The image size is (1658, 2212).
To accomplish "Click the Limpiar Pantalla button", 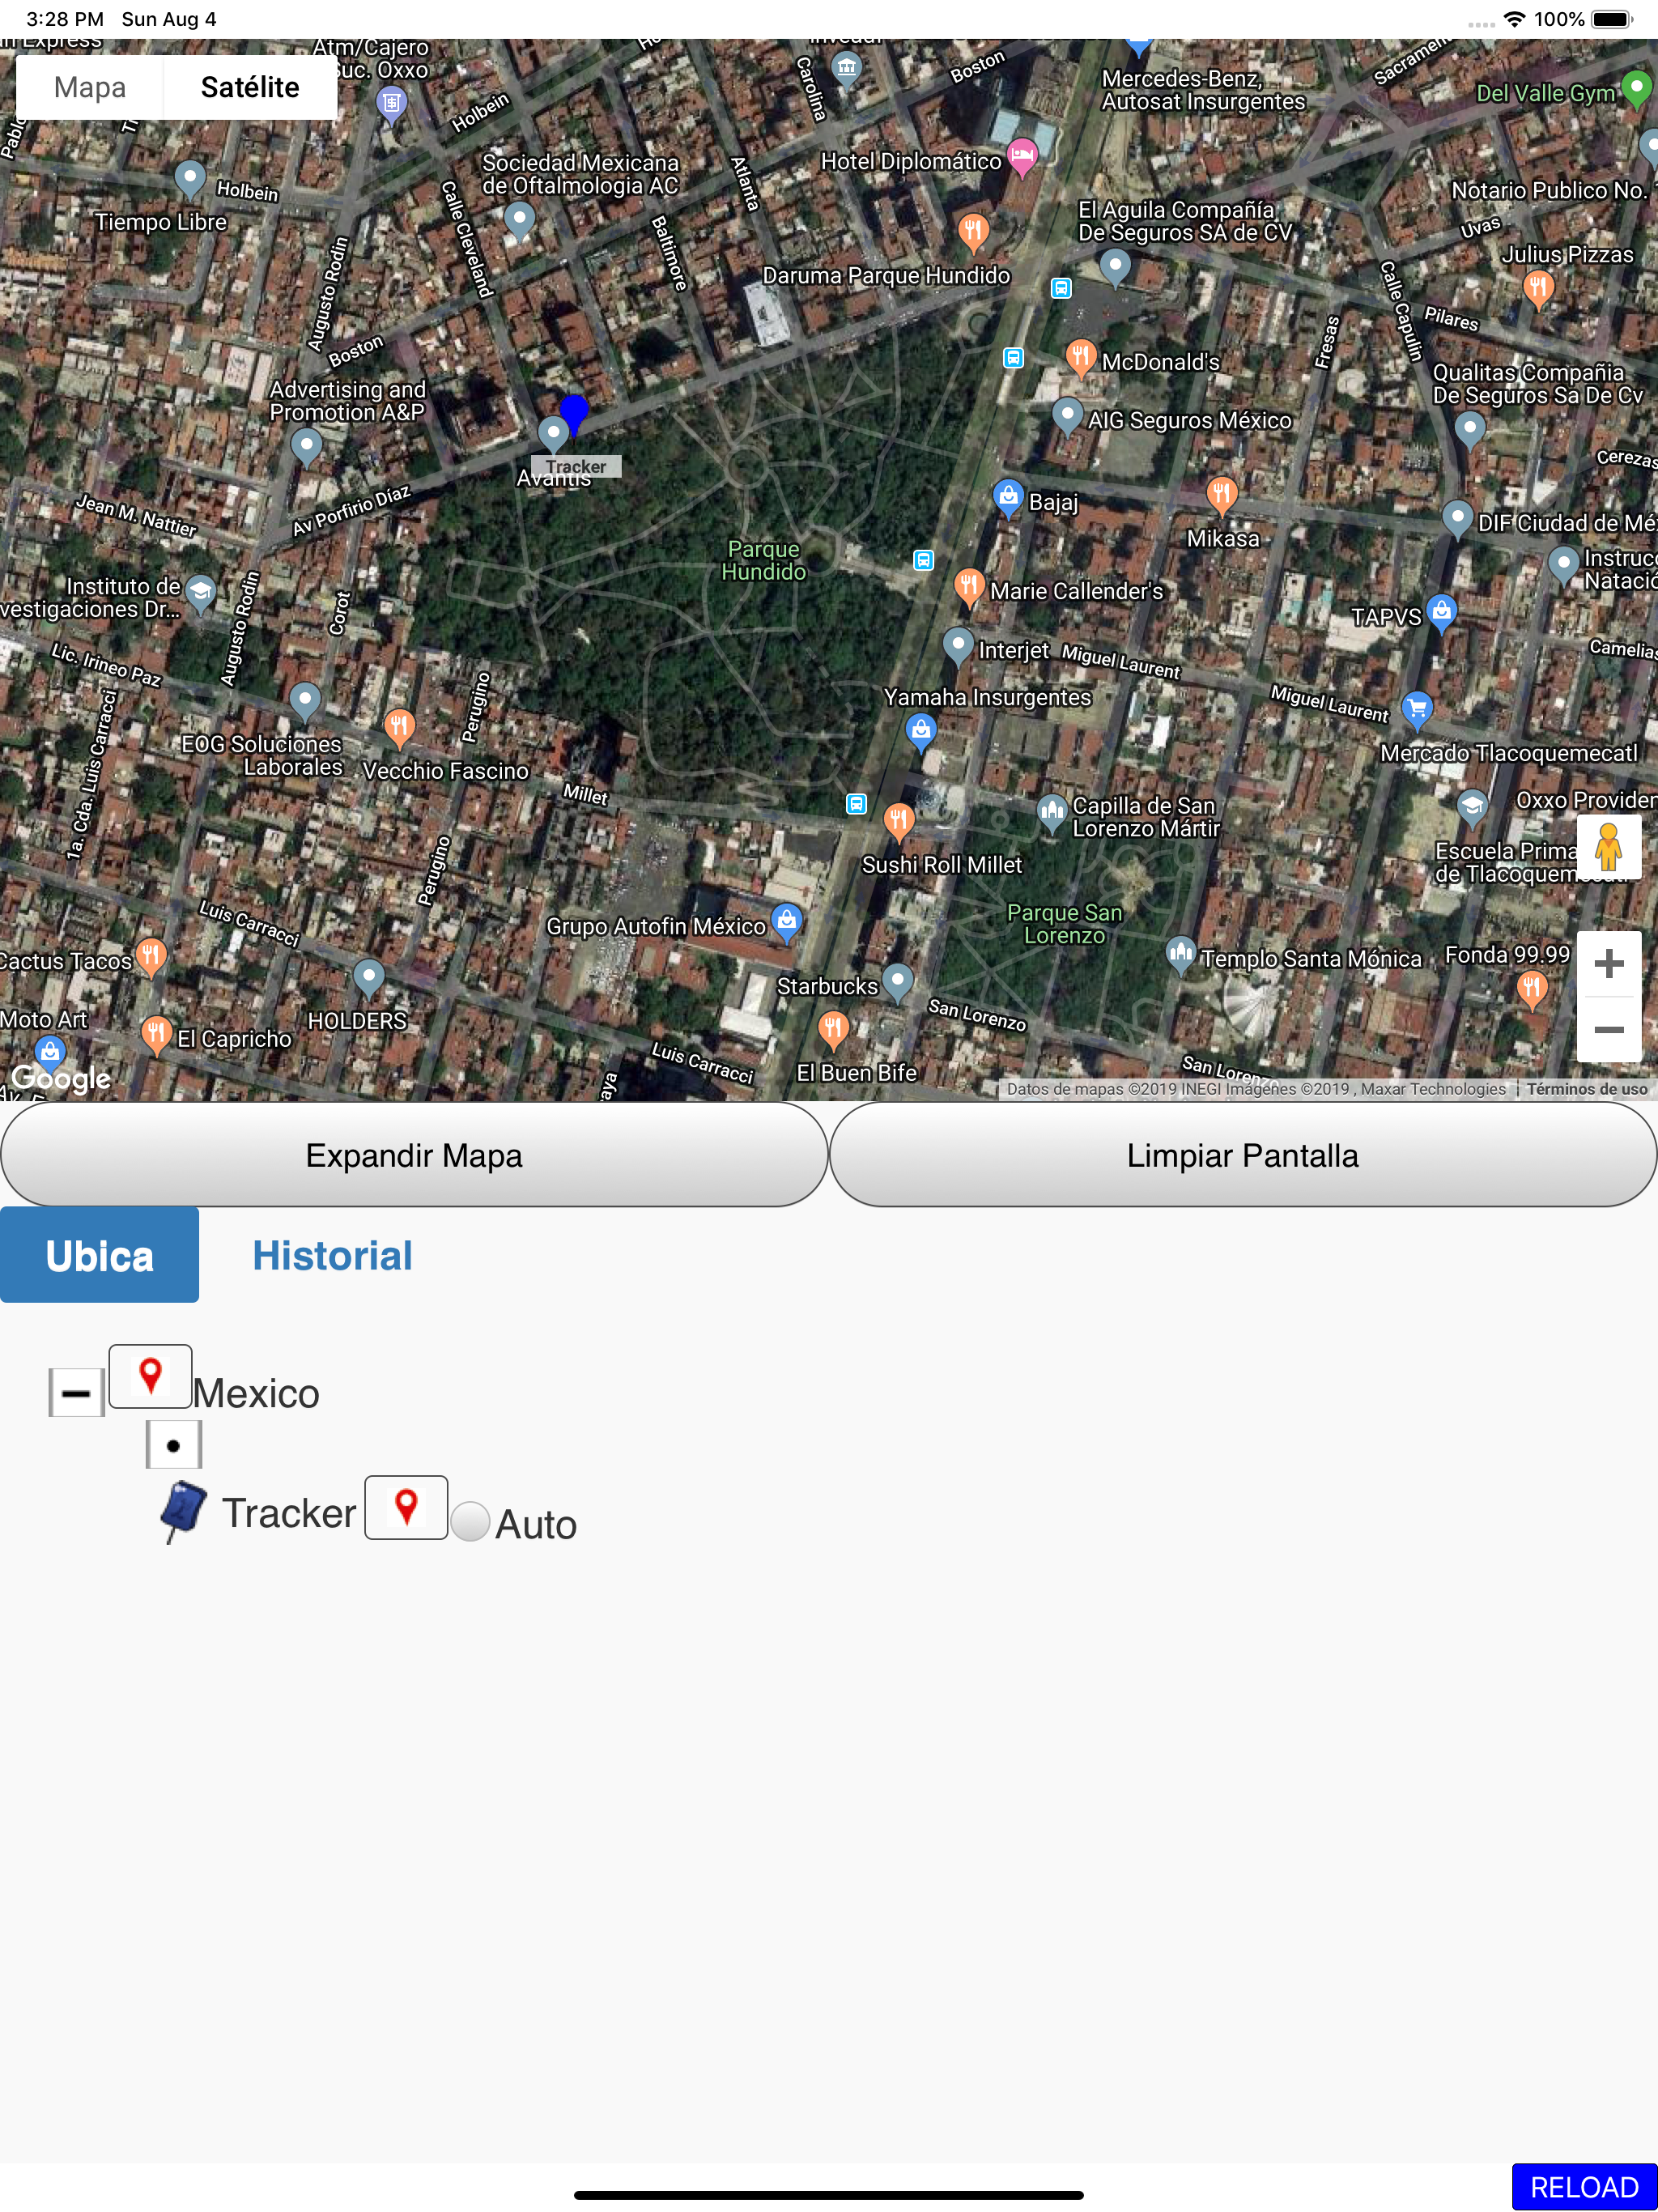I will [x=1243, y=1155].
